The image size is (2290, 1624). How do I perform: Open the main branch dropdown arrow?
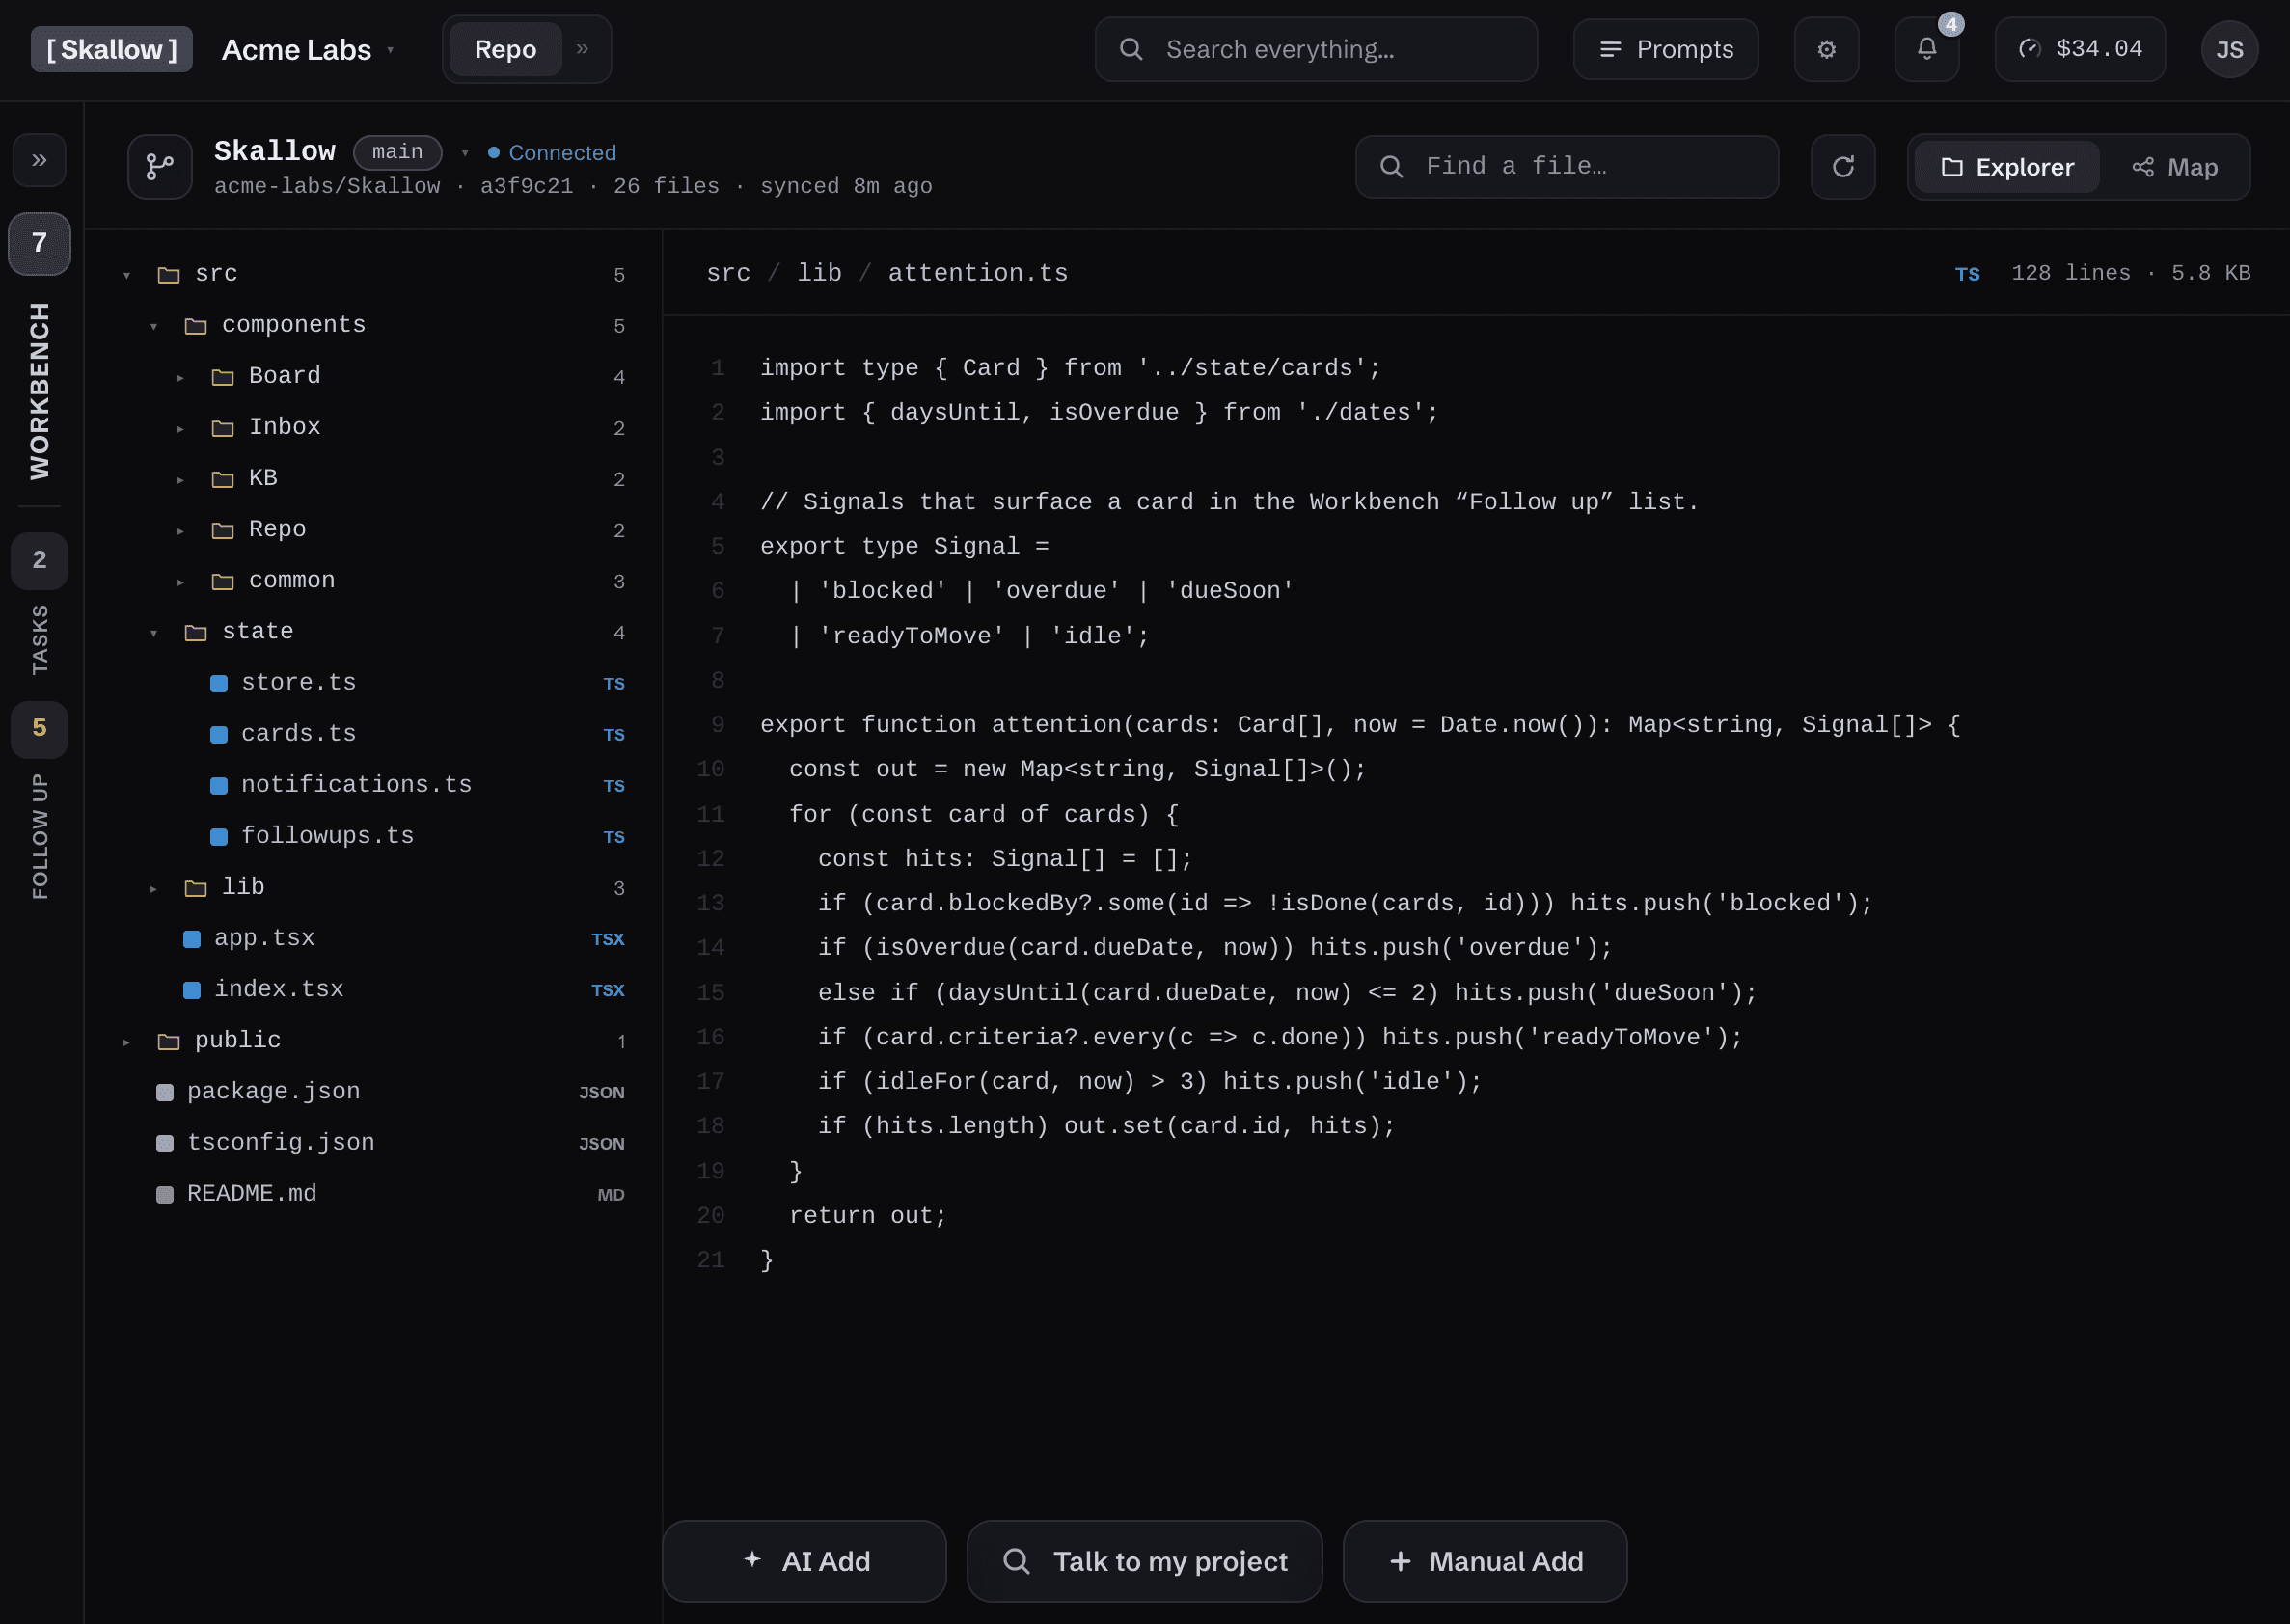(465, 153)
